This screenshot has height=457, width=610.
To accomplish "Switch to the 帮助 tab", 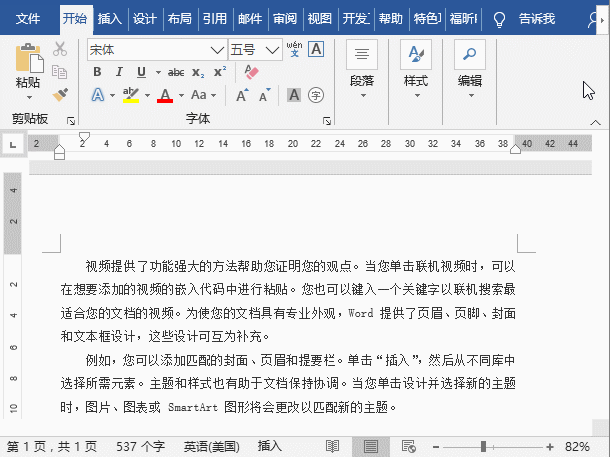I will (391, 18).
